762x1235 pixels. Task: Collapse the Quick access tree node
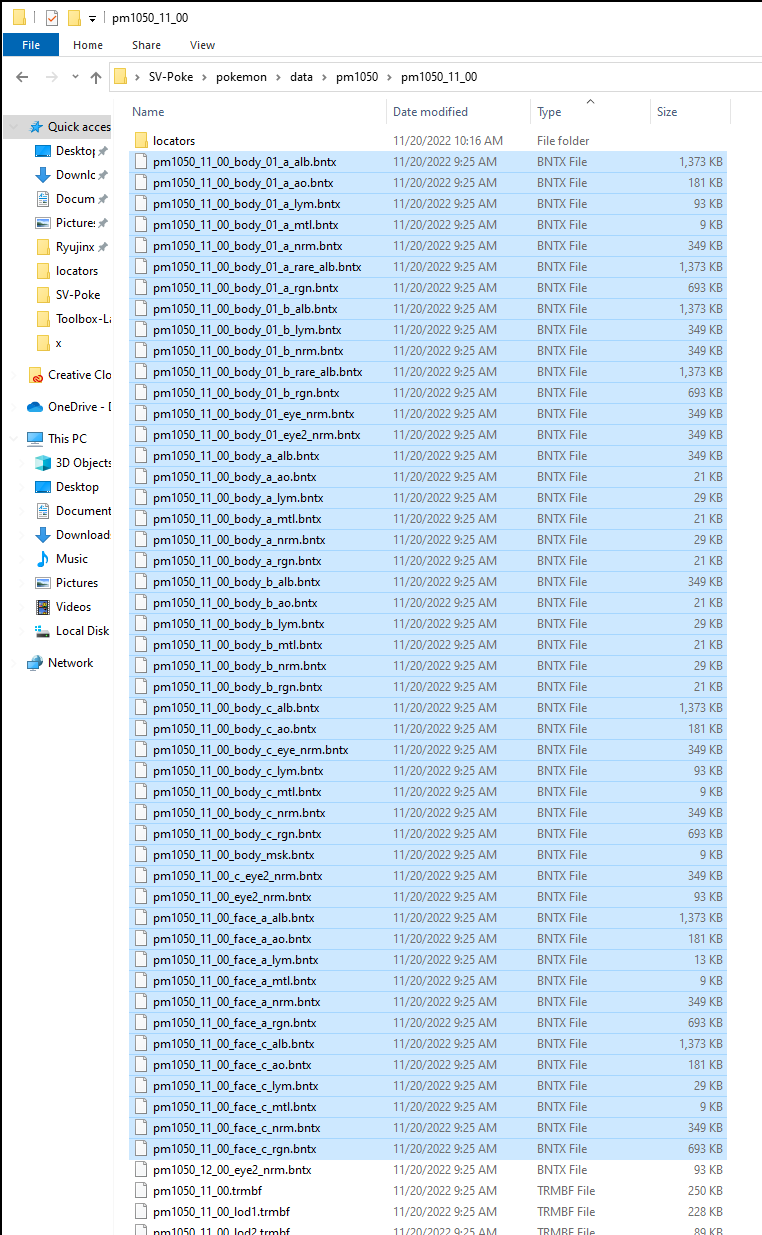point(14,127)
